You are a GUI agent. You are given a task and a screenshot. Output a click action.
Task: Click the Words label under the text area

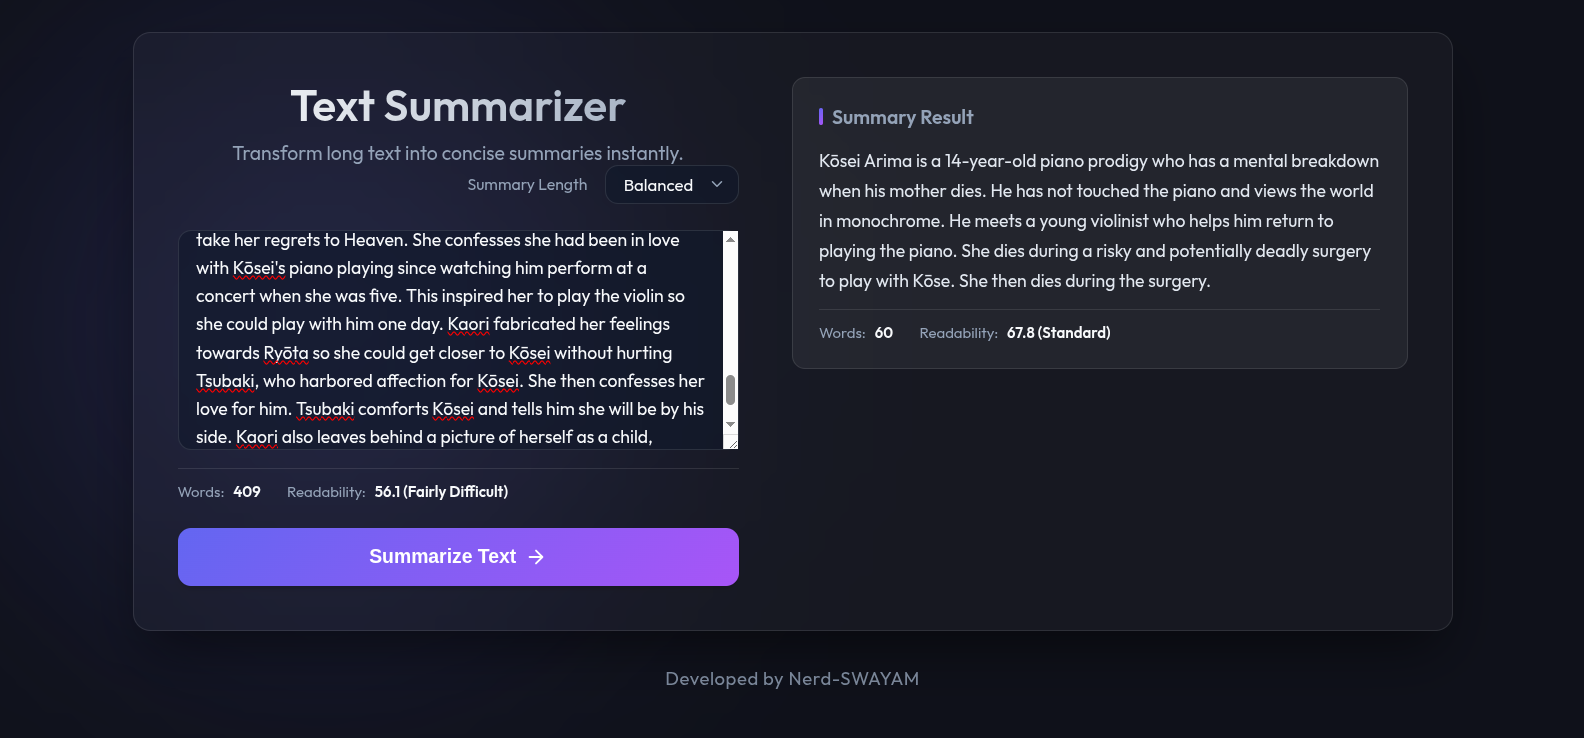200,491
